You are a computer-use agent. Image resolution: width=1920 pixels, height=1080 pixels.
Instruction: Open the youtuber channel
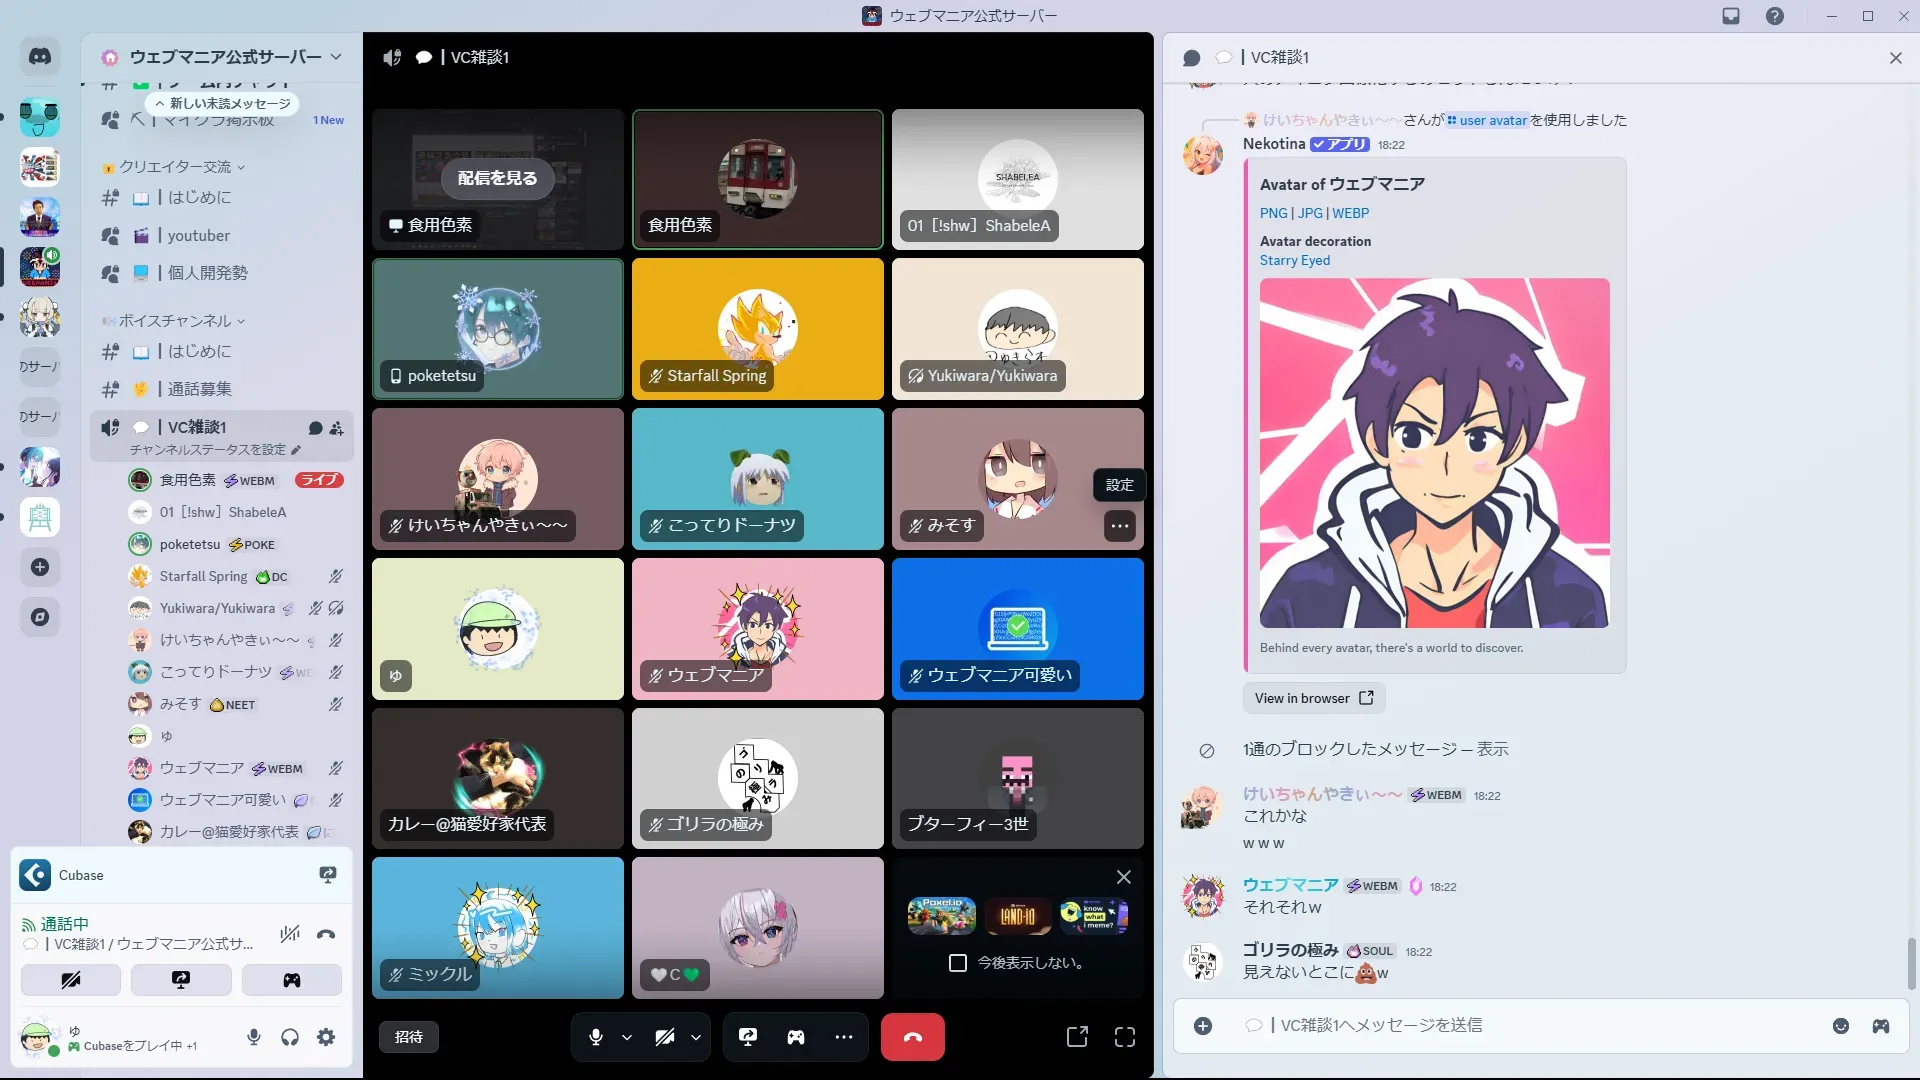coord(199,236)
